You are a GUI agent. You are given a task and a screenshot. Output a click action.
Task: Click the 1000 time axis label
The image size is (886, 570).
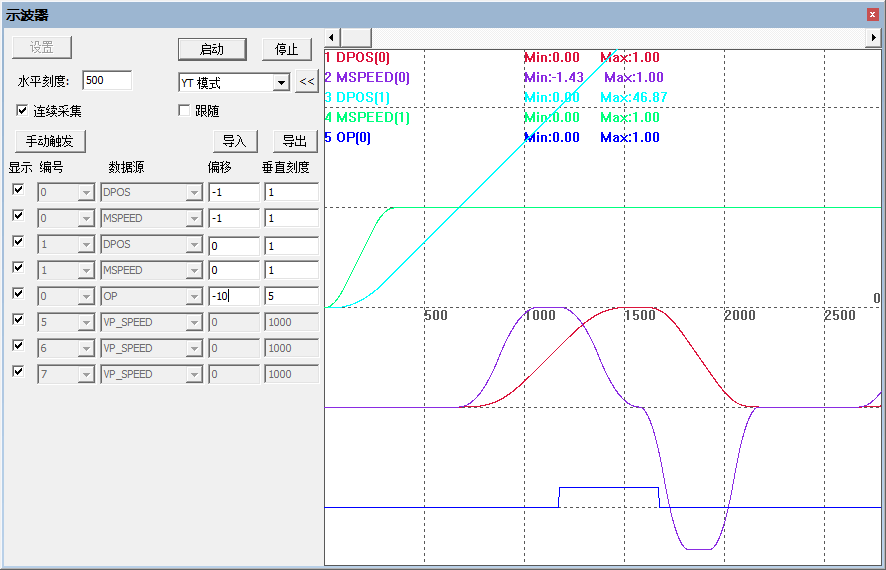pos(540,315)
